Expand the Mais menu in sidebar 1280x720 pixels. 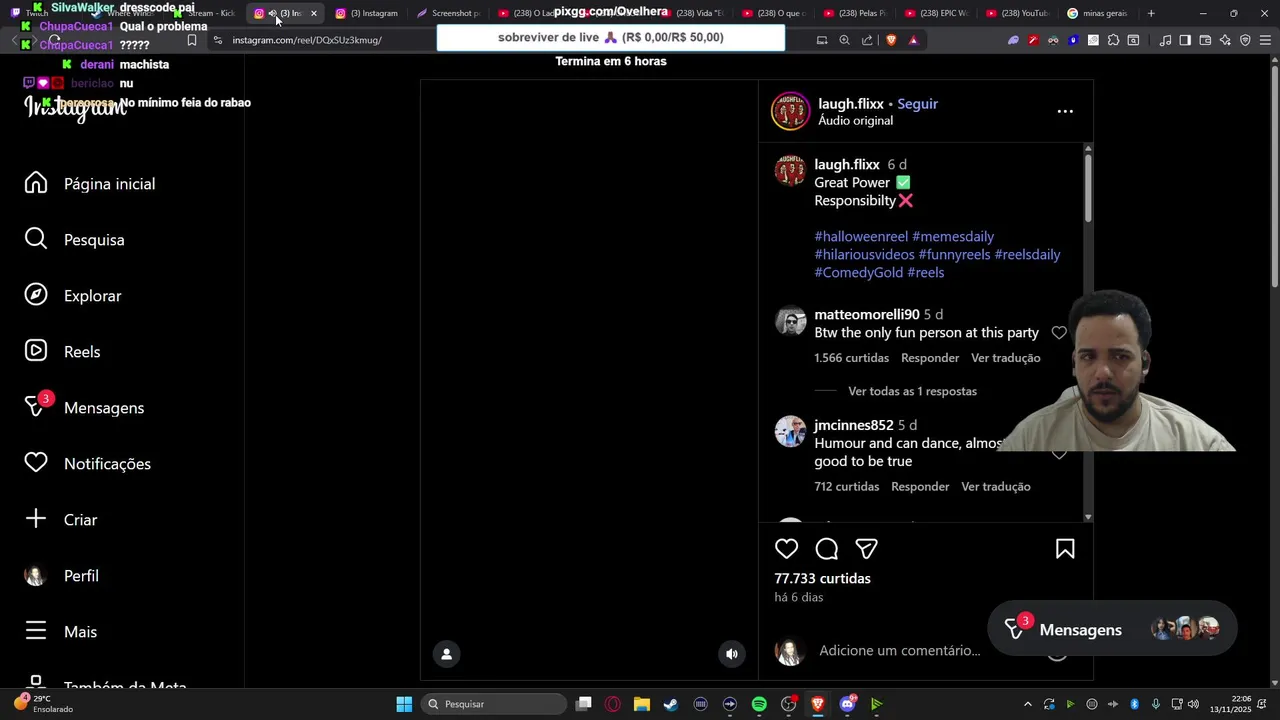click(x=80, y=632)
